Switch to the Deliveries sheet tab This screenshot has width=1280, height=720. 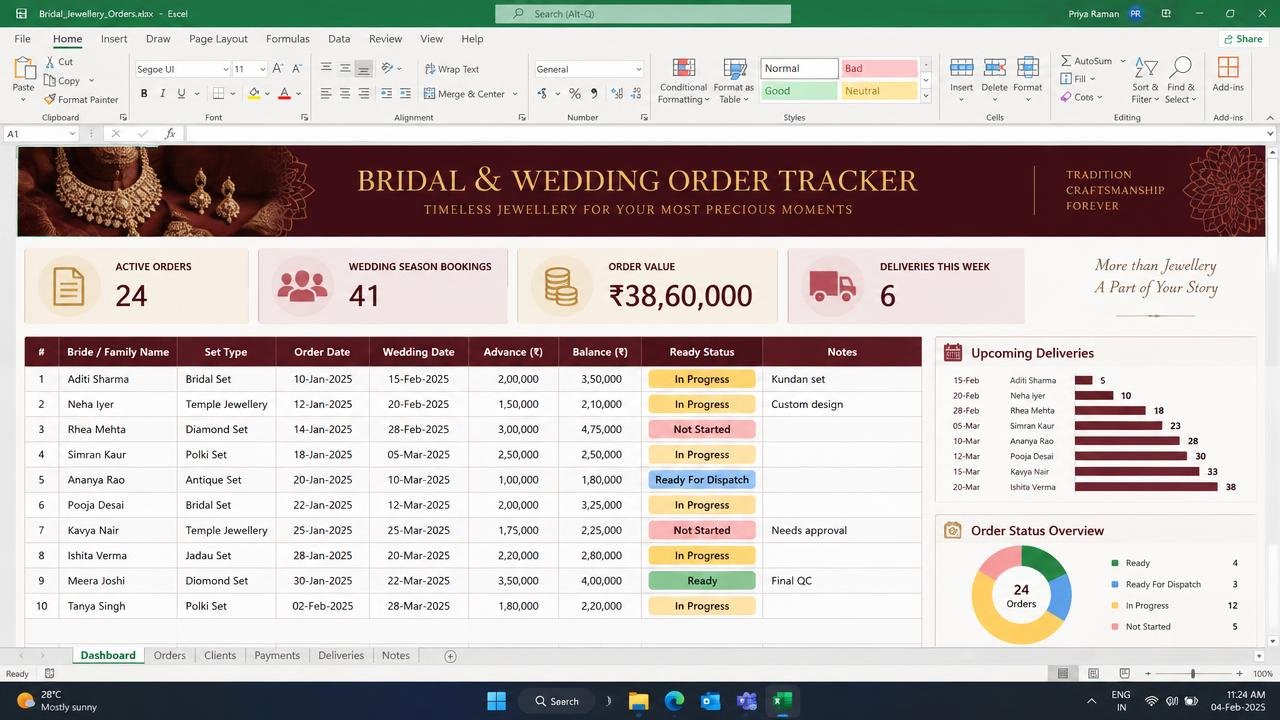coord(341,656)
